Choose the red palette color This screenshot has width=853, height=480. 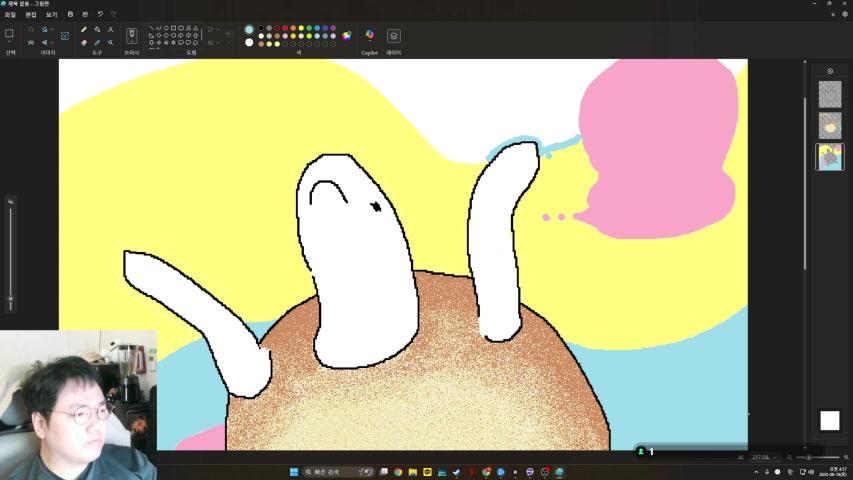(x=285, y=28)
